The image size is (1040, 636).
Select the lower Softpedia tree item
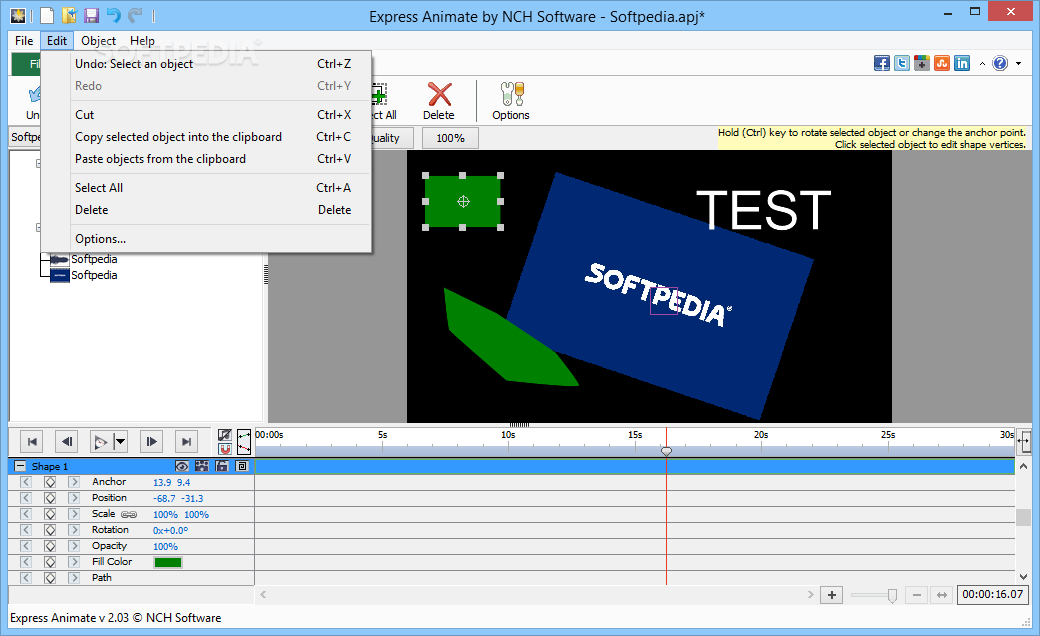pos(94,275)
